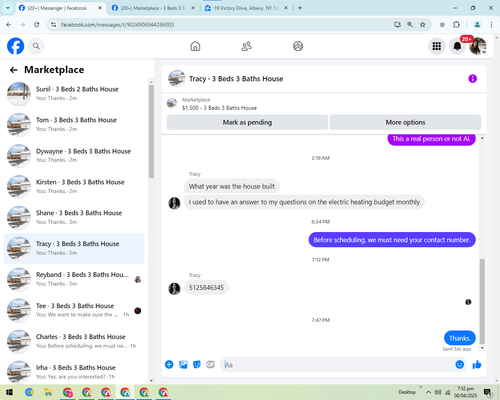Click 'What year was the house built' message
This screenshot has height=400, width=500.
[x=232, y=186]
